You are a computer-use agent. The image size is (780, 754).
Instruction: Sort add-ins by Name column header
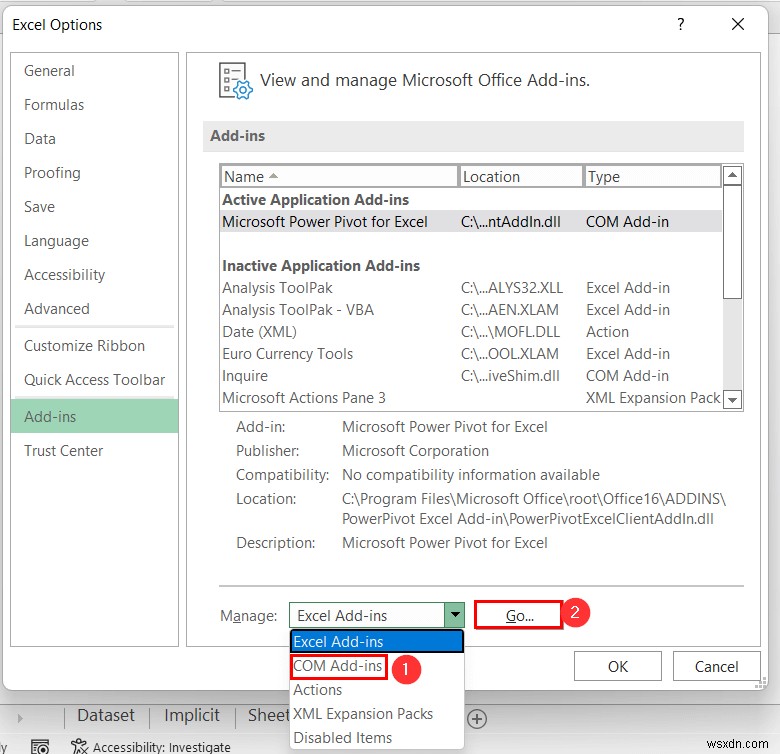point(339,177)
